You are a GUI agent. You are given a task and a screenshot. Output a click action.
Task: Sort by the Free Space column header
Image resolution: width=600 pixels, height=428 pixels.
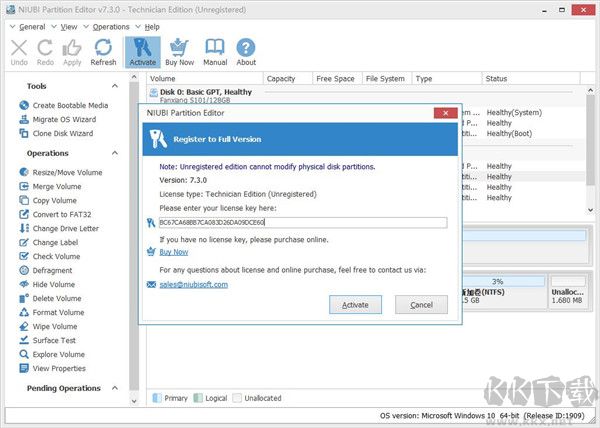click(337, 78)
